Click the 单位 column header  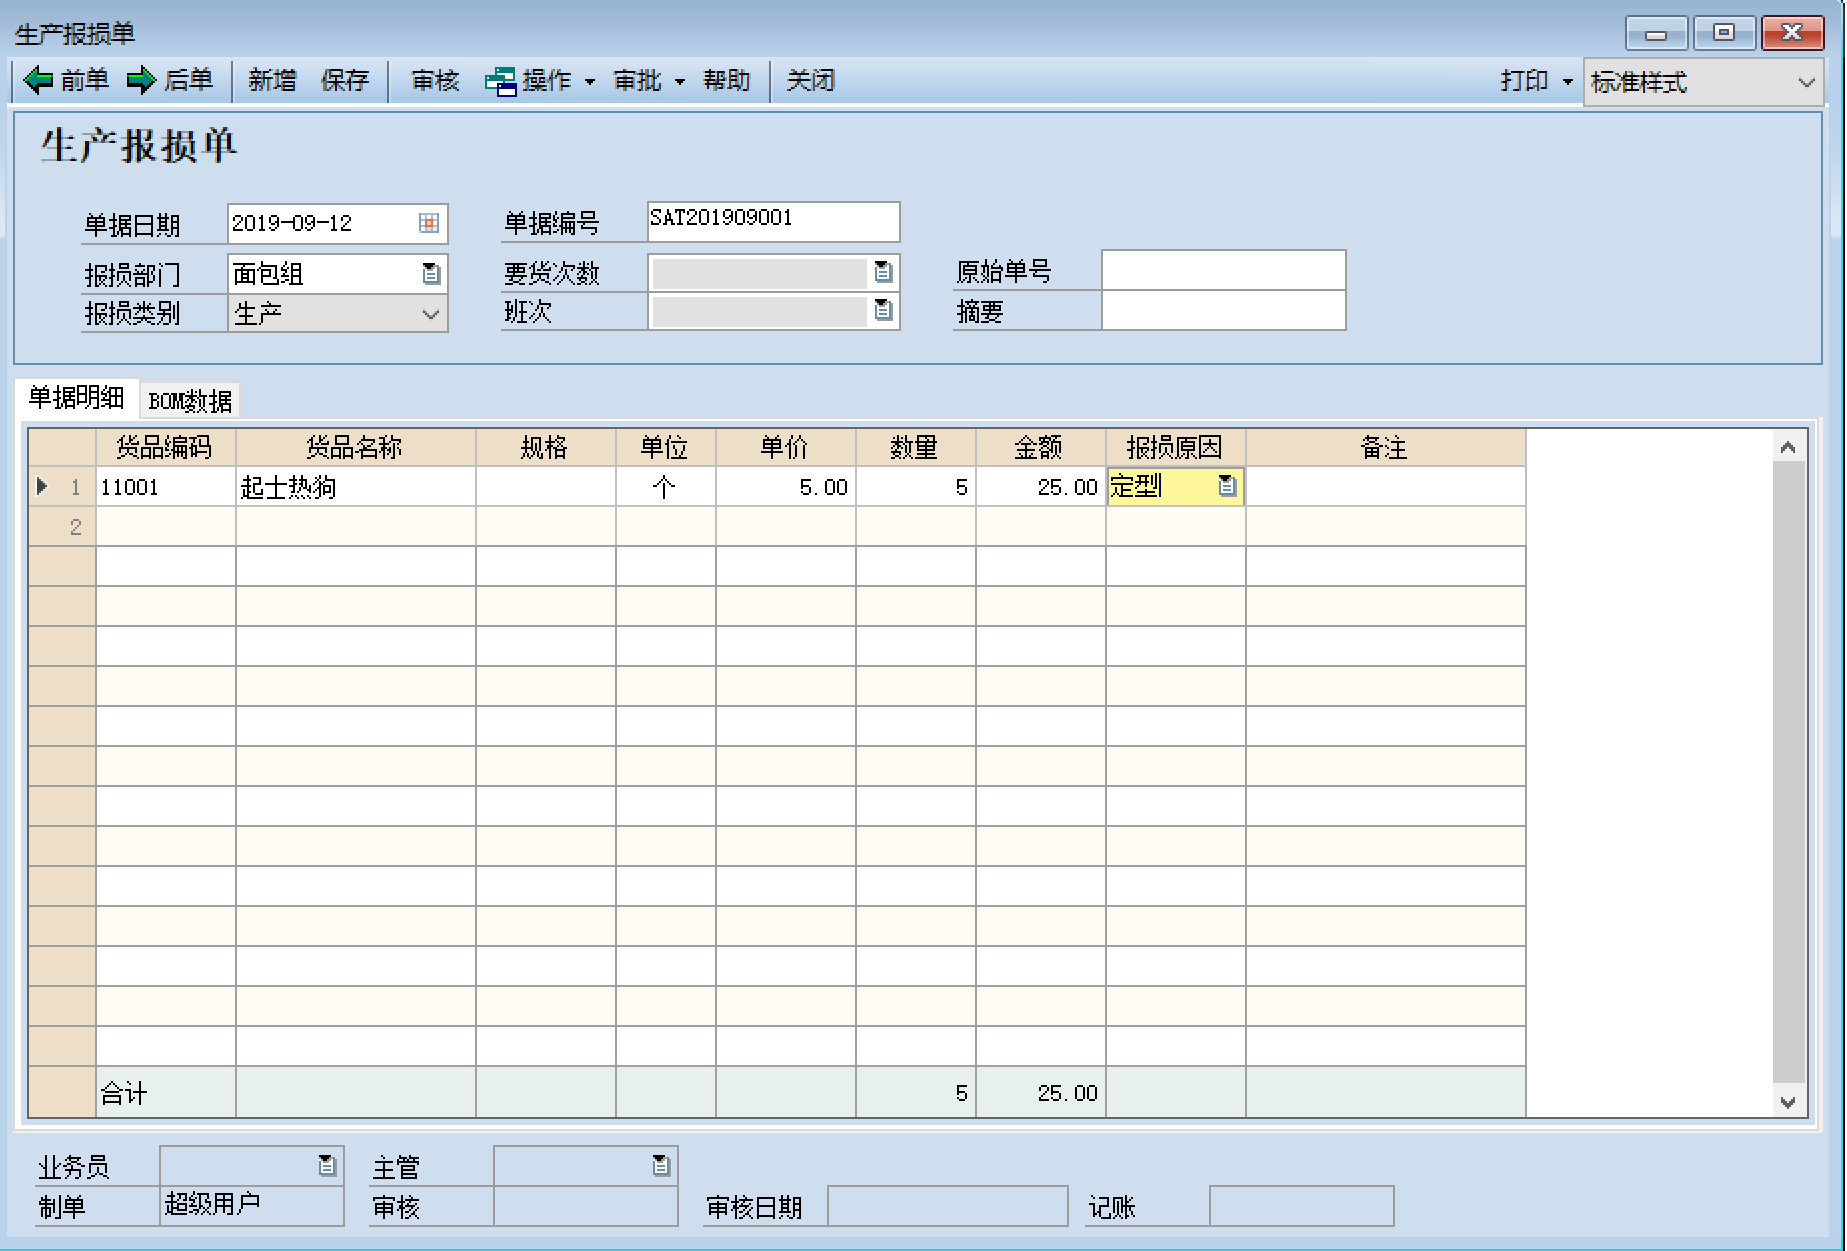click(665, 447)
